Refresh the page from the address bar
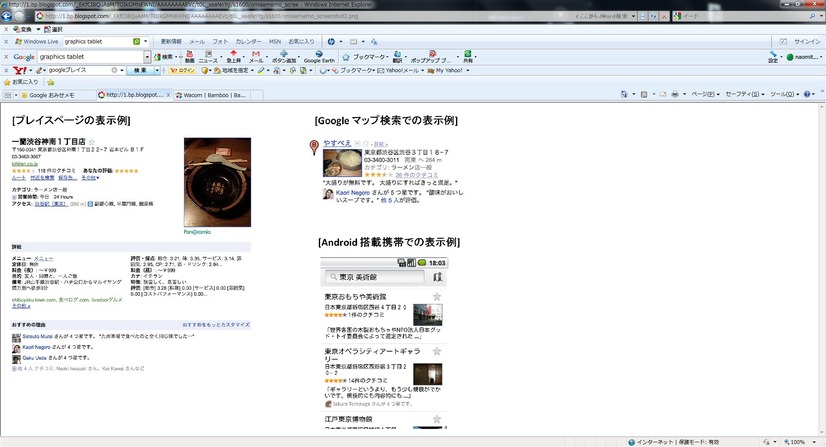This screenshot has height=447, width=826. (x=653, y=16)
